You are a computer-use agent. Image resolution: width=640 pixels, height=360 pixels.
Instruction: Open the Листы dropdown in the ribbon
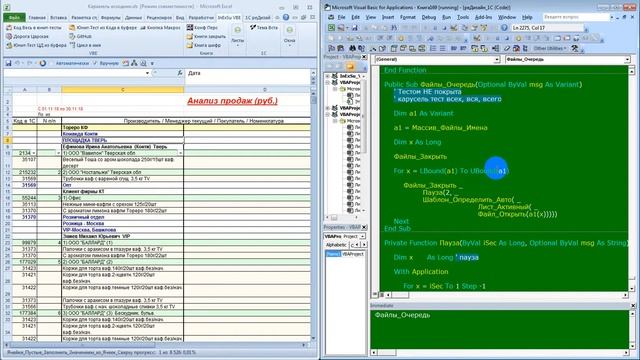point(238,36)
